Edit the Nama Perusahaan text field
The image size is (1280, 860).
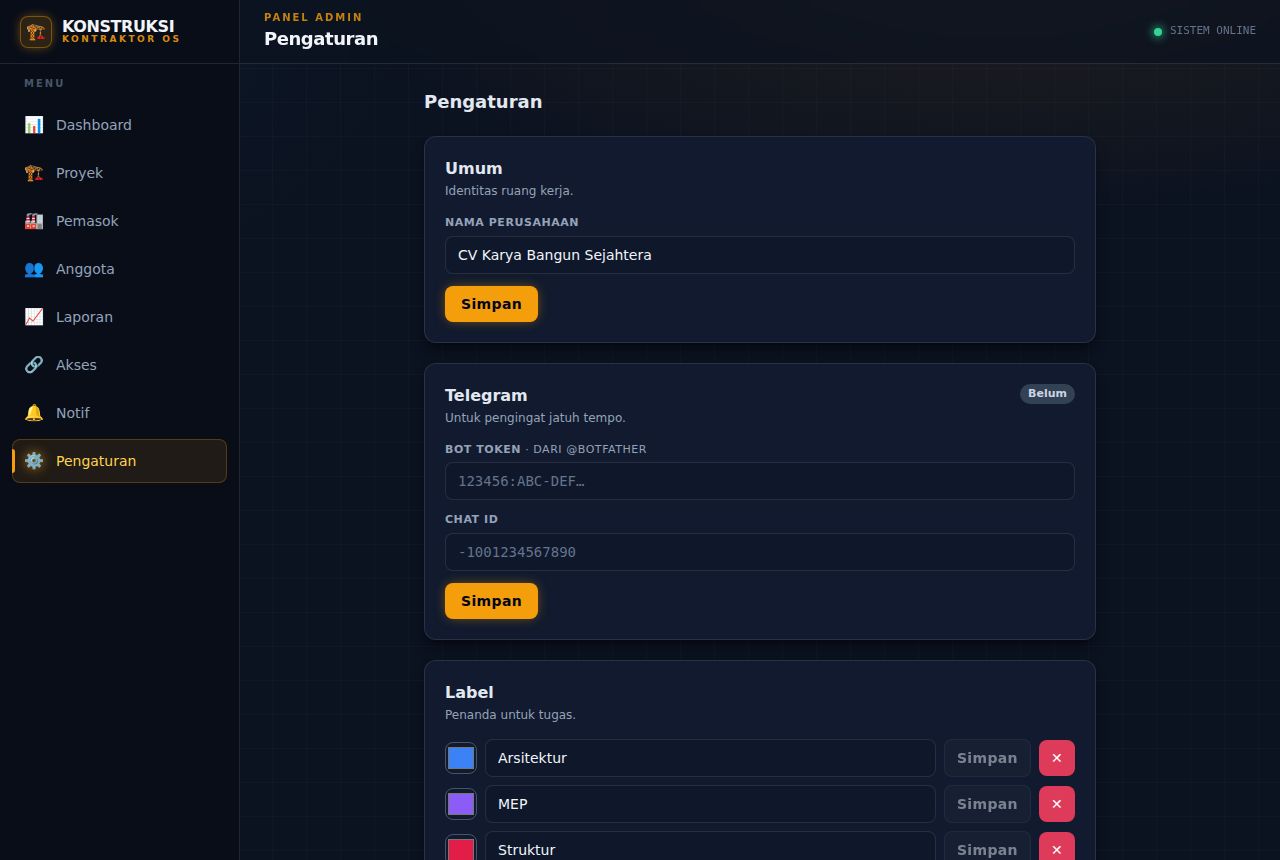tap(760, 255)
